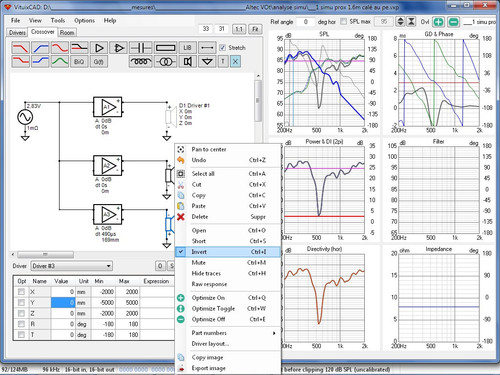Click the 1:1 zoom button

pos(239,29)
